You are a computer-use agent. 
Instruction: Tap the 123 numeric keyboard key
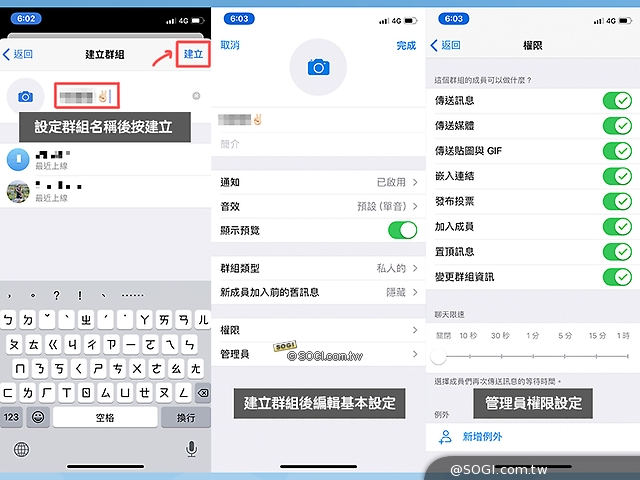(11, 417)
